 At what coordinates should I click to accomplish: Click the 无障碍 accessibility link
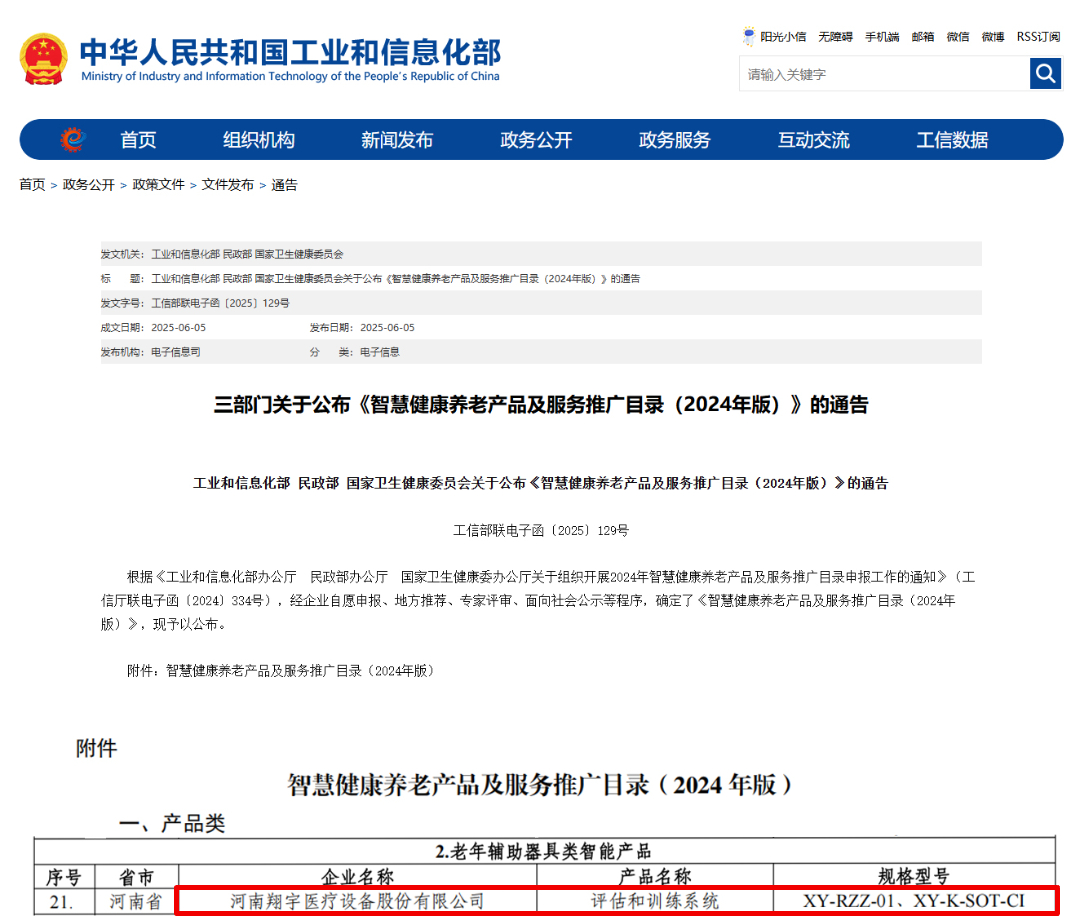pos(835,37)
